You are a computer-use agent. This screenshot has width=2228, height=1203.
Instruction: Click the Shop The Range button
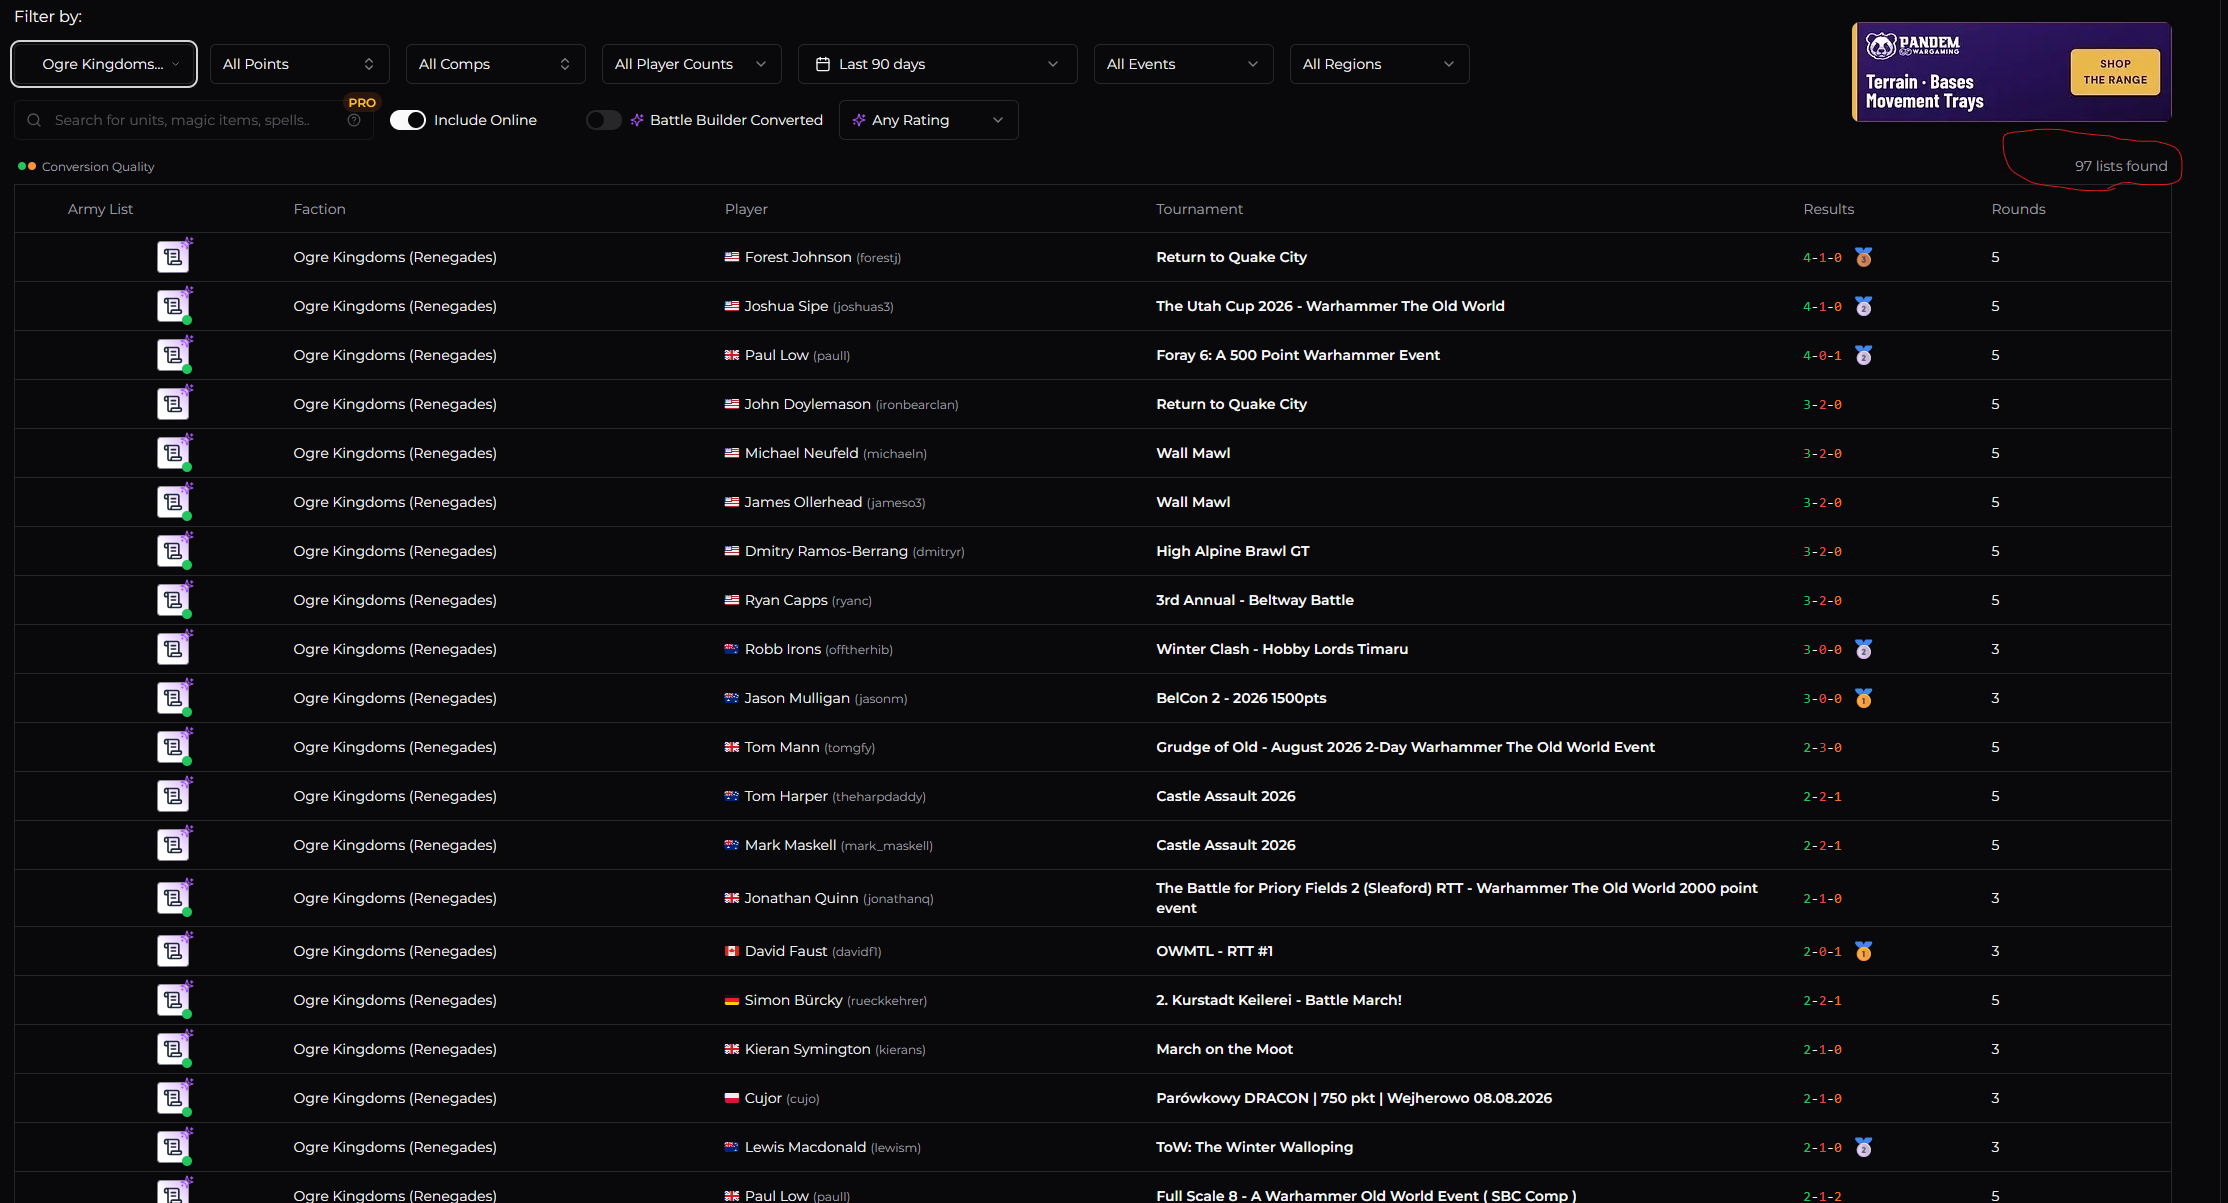[2115, 72]
